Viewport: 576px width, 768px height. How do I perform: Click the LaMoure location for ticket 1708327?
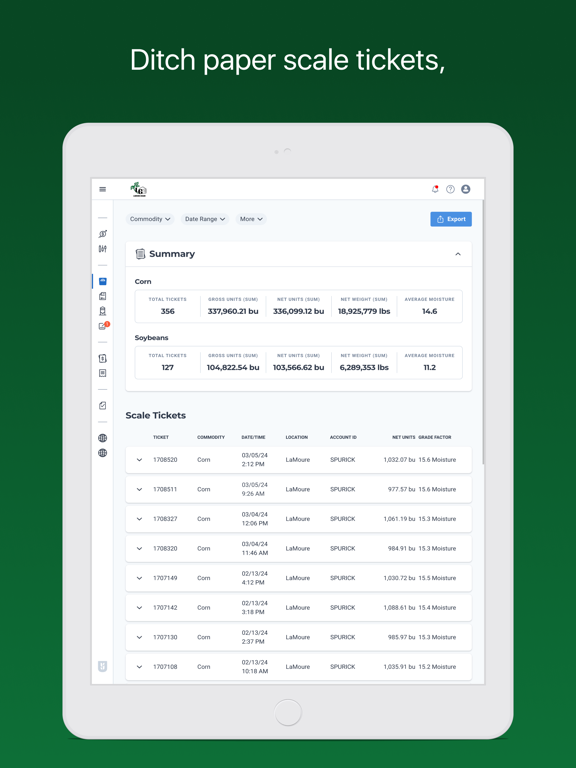[298, 519]
